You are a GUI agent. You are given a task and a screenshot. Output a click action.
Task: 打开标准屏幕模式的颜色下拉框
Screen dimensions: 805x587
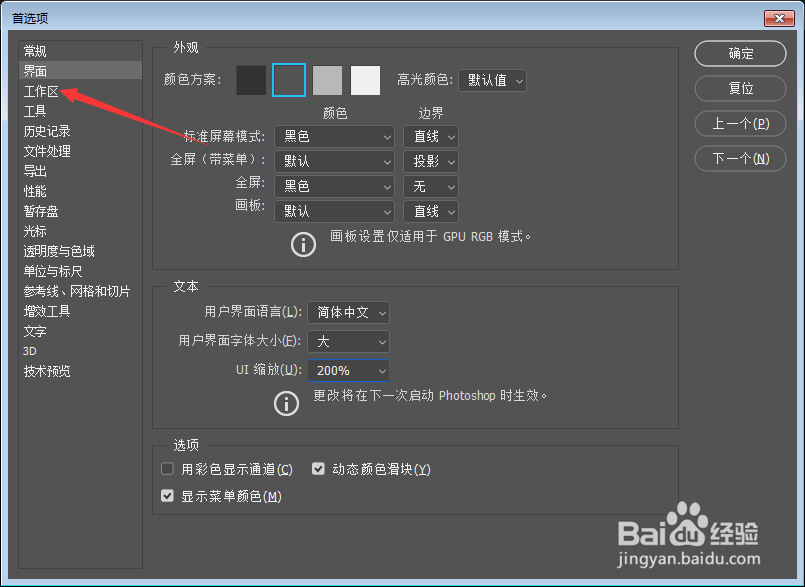point(334,136)
